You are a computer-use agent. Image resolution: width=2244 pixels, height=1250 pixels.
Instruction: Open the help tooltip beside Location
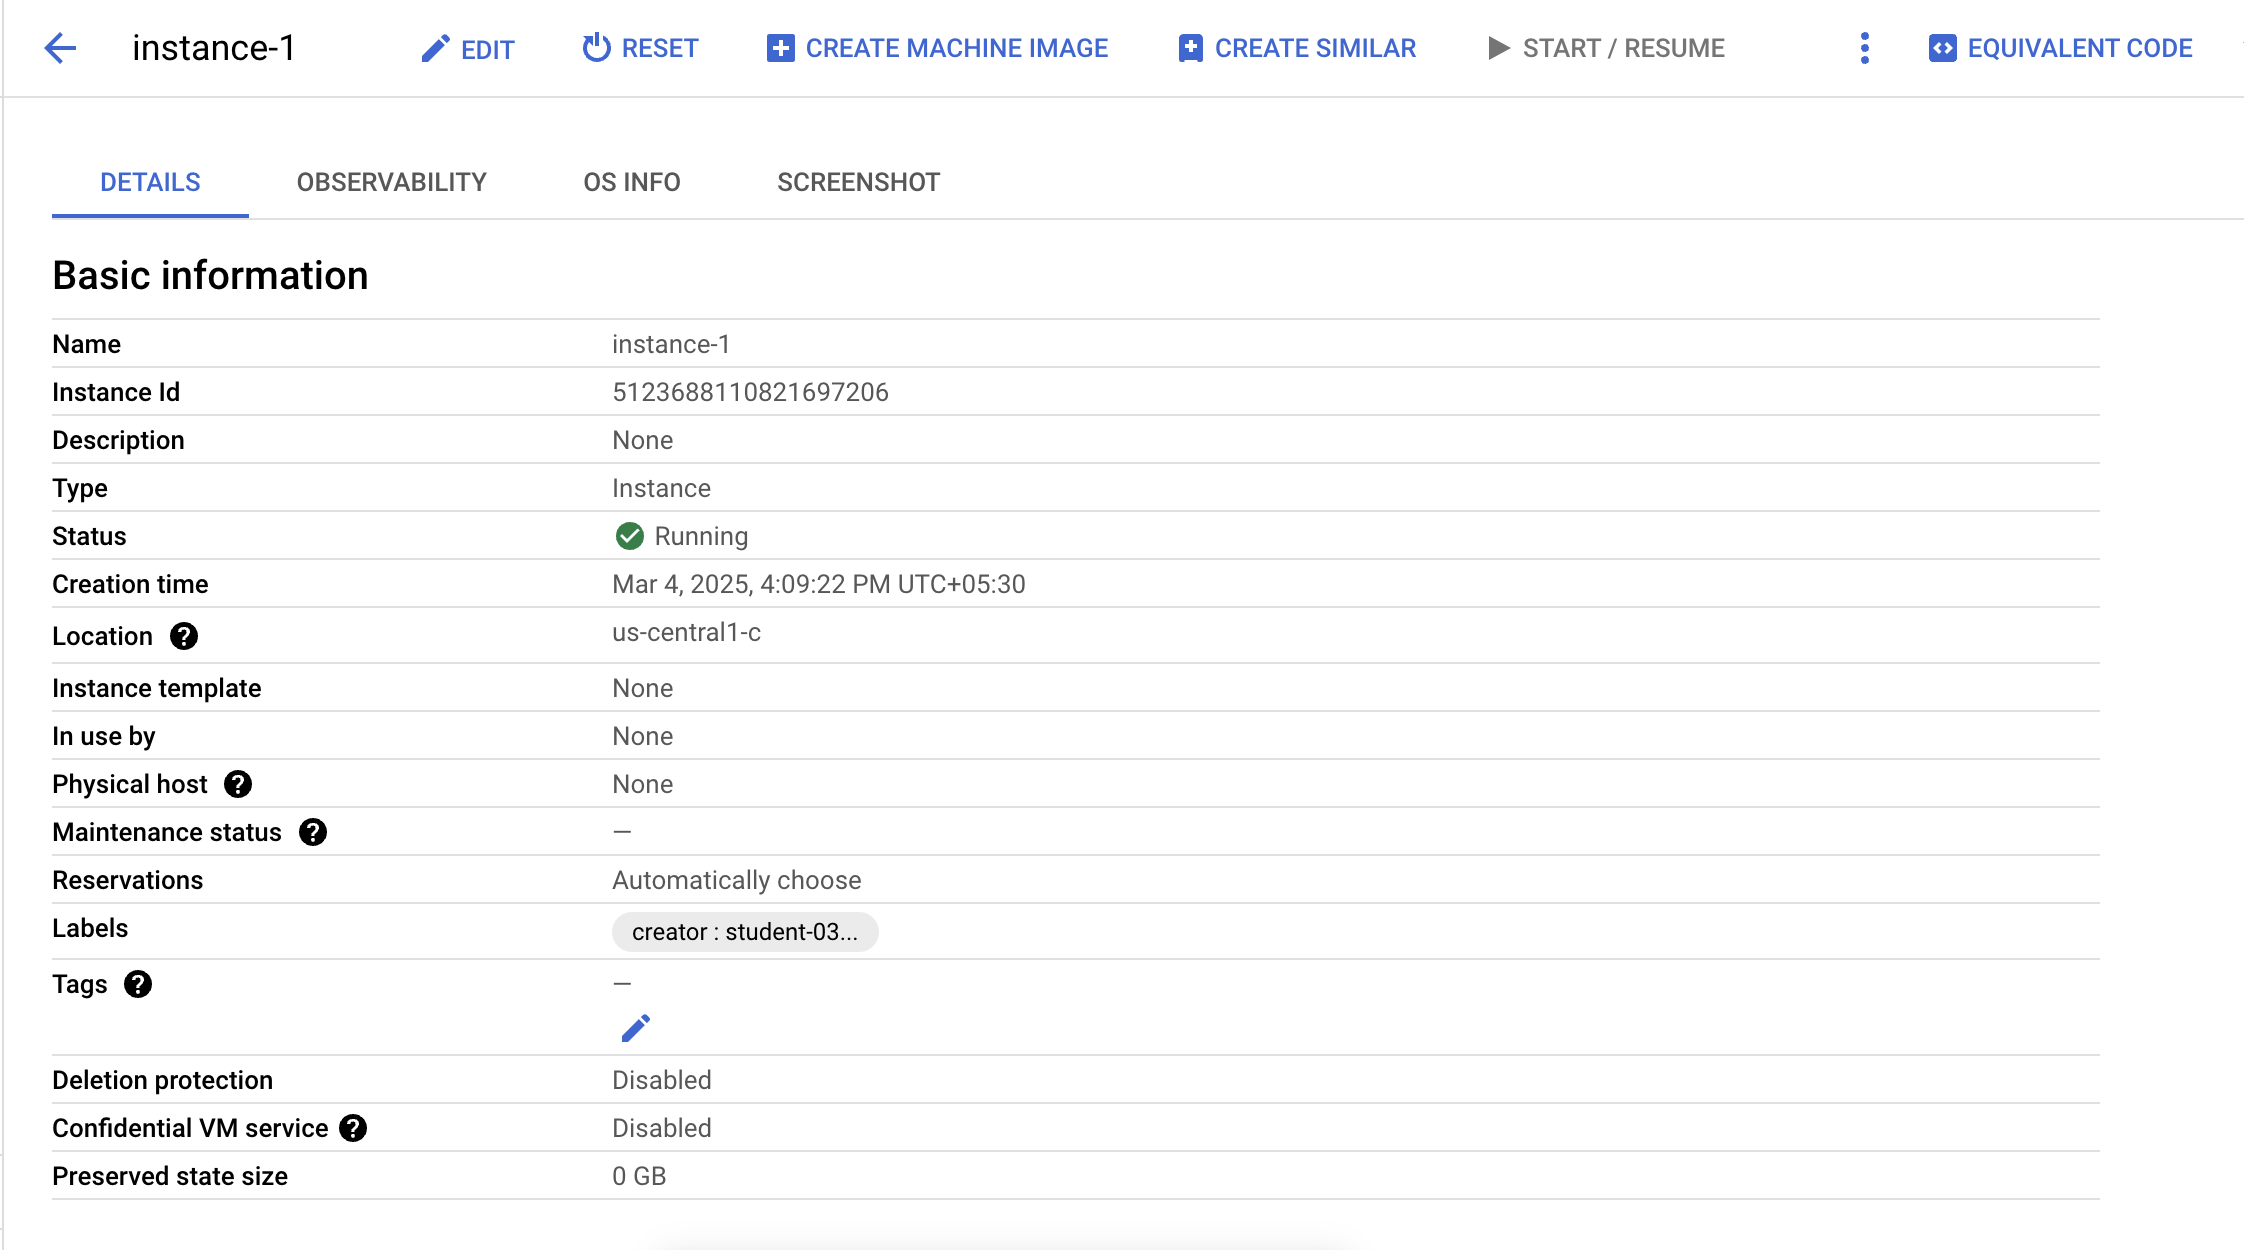184,636
